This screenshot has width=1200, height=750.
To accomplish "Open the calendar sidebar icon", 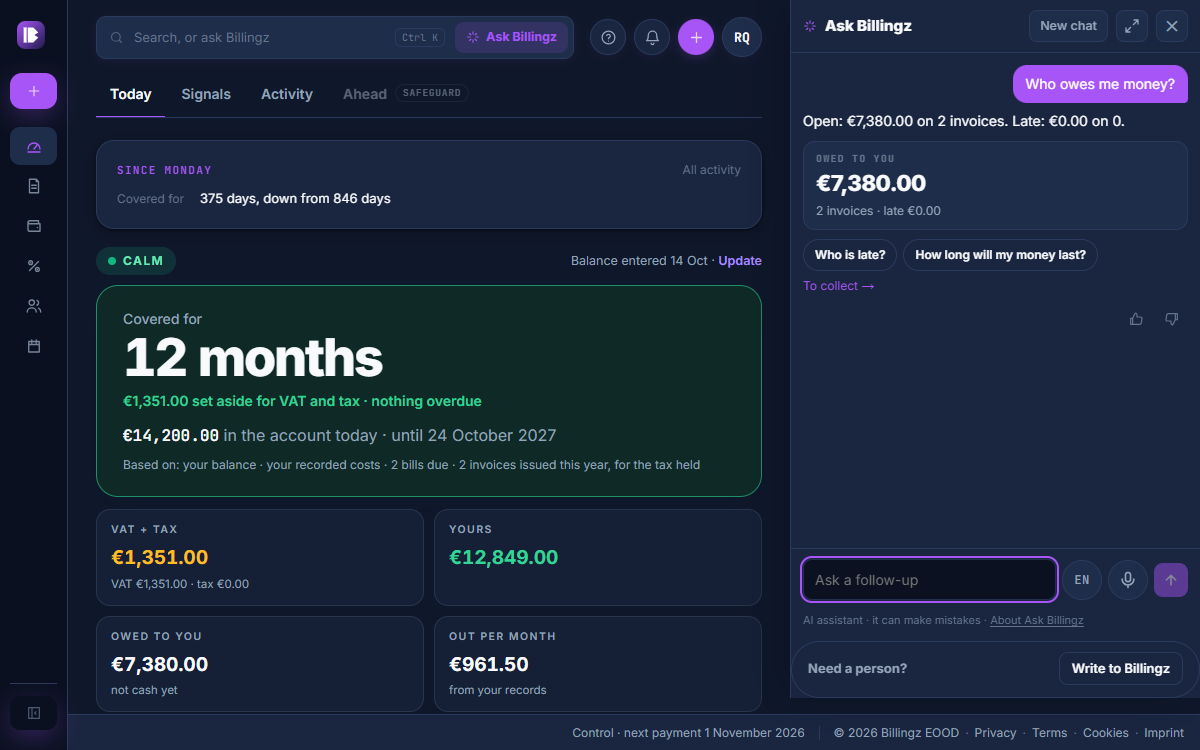I will [33, 346].
